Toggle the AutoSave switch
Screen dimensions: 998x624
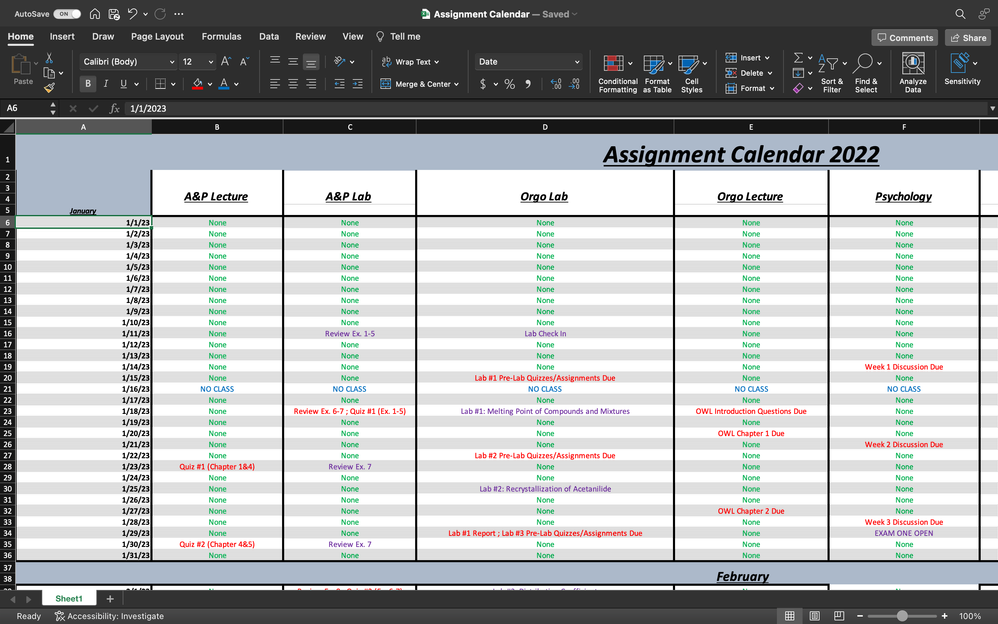(67, 14)
